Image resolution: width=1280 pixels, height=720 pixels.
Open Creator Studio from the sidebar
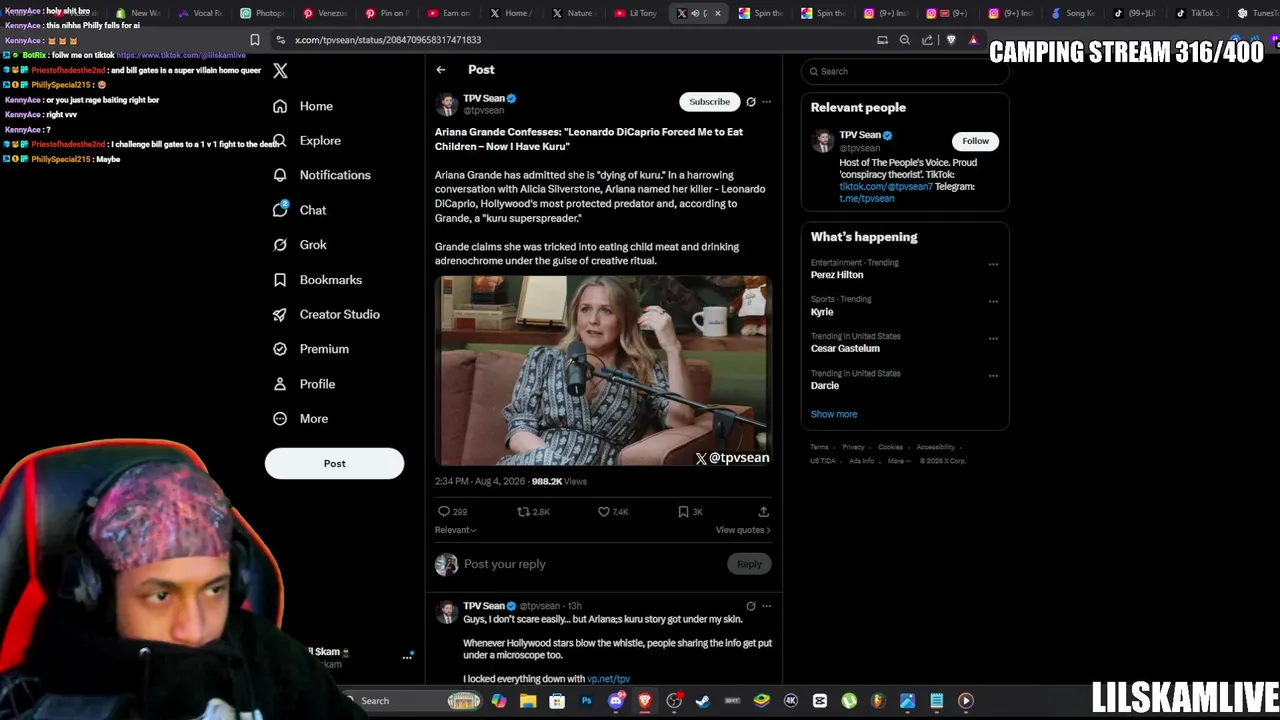pyautogui.click(x=326, y=314)
